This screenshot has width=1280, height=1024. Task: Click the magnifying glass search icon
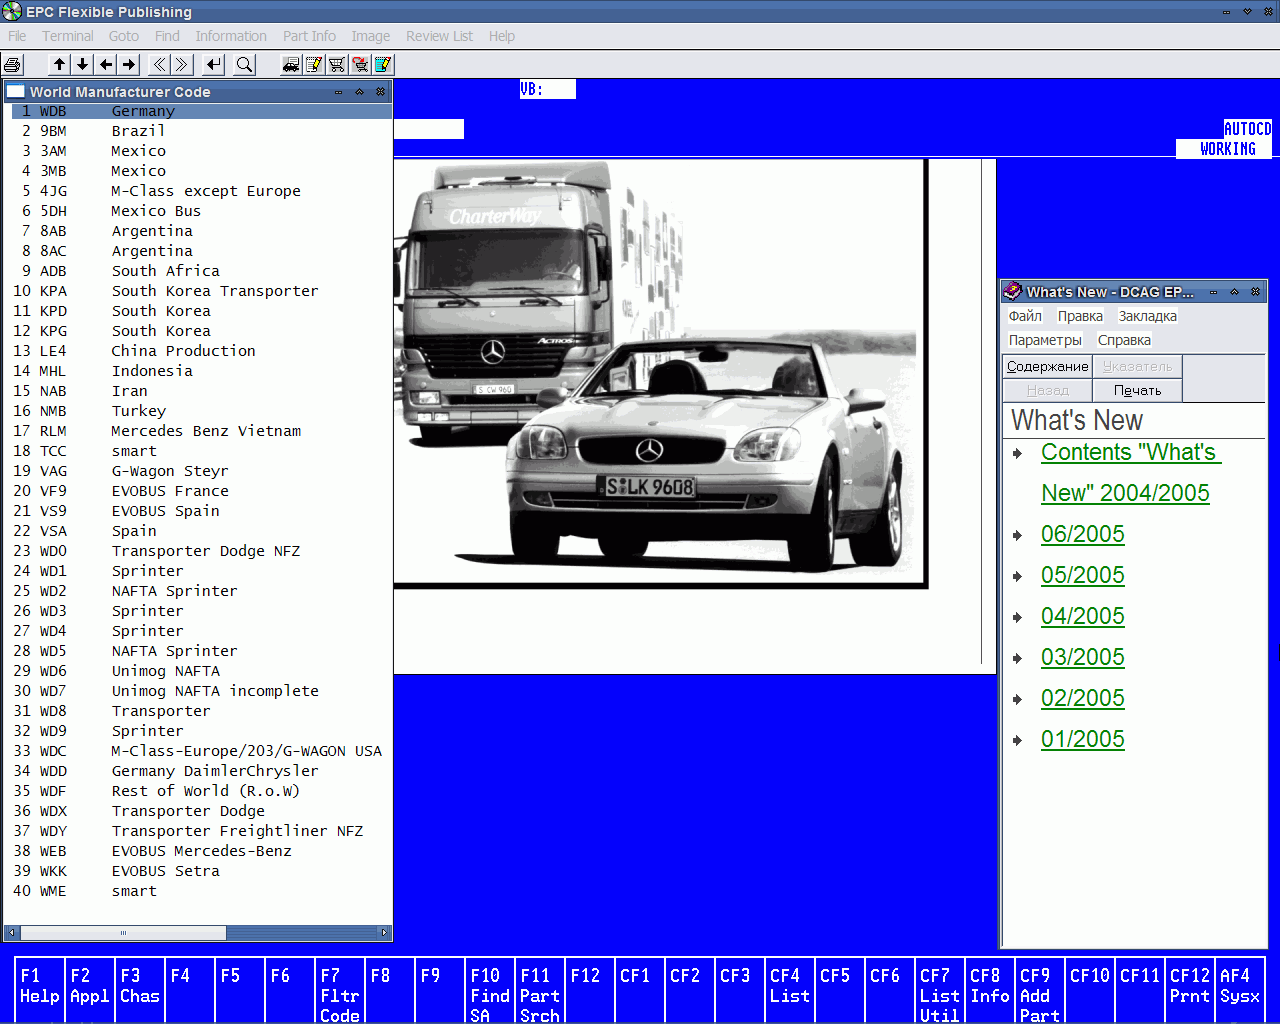244,65
